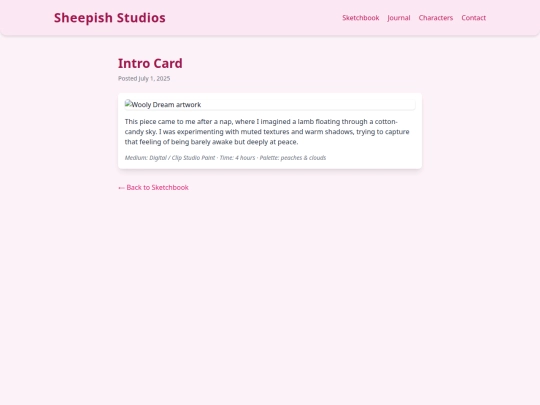The height and width of the screenshot is (405, 540).
Task: Open the Sketchbook nav link
Action: point(361,18)
